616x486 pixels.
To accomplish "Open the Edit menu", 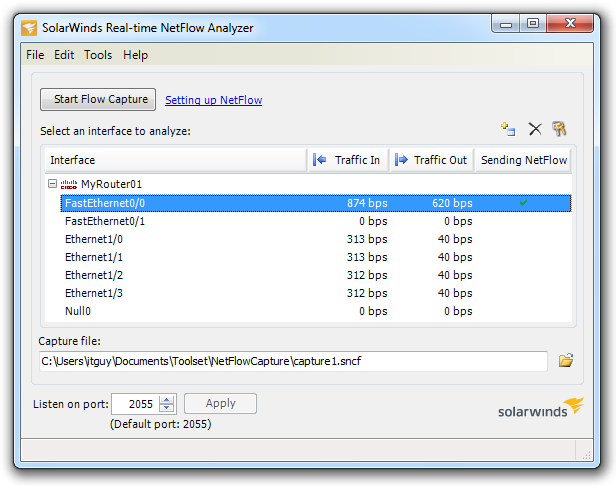I will (x=64, y=55).
